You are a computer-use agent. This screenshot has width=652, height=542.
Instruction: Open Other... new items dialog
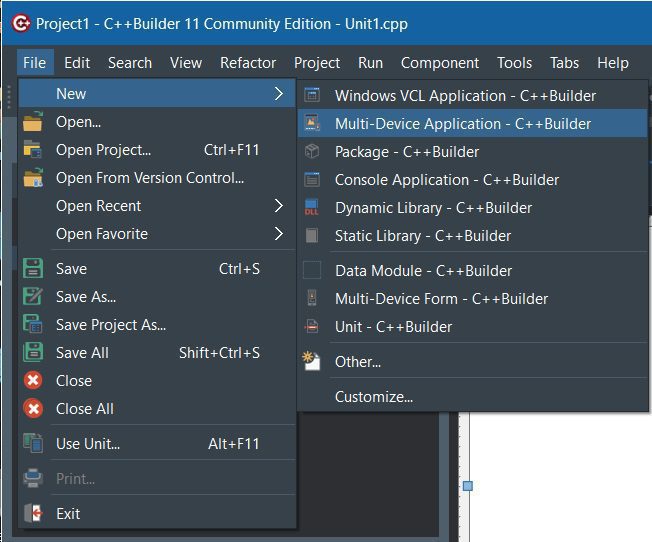tap(473, 361)
